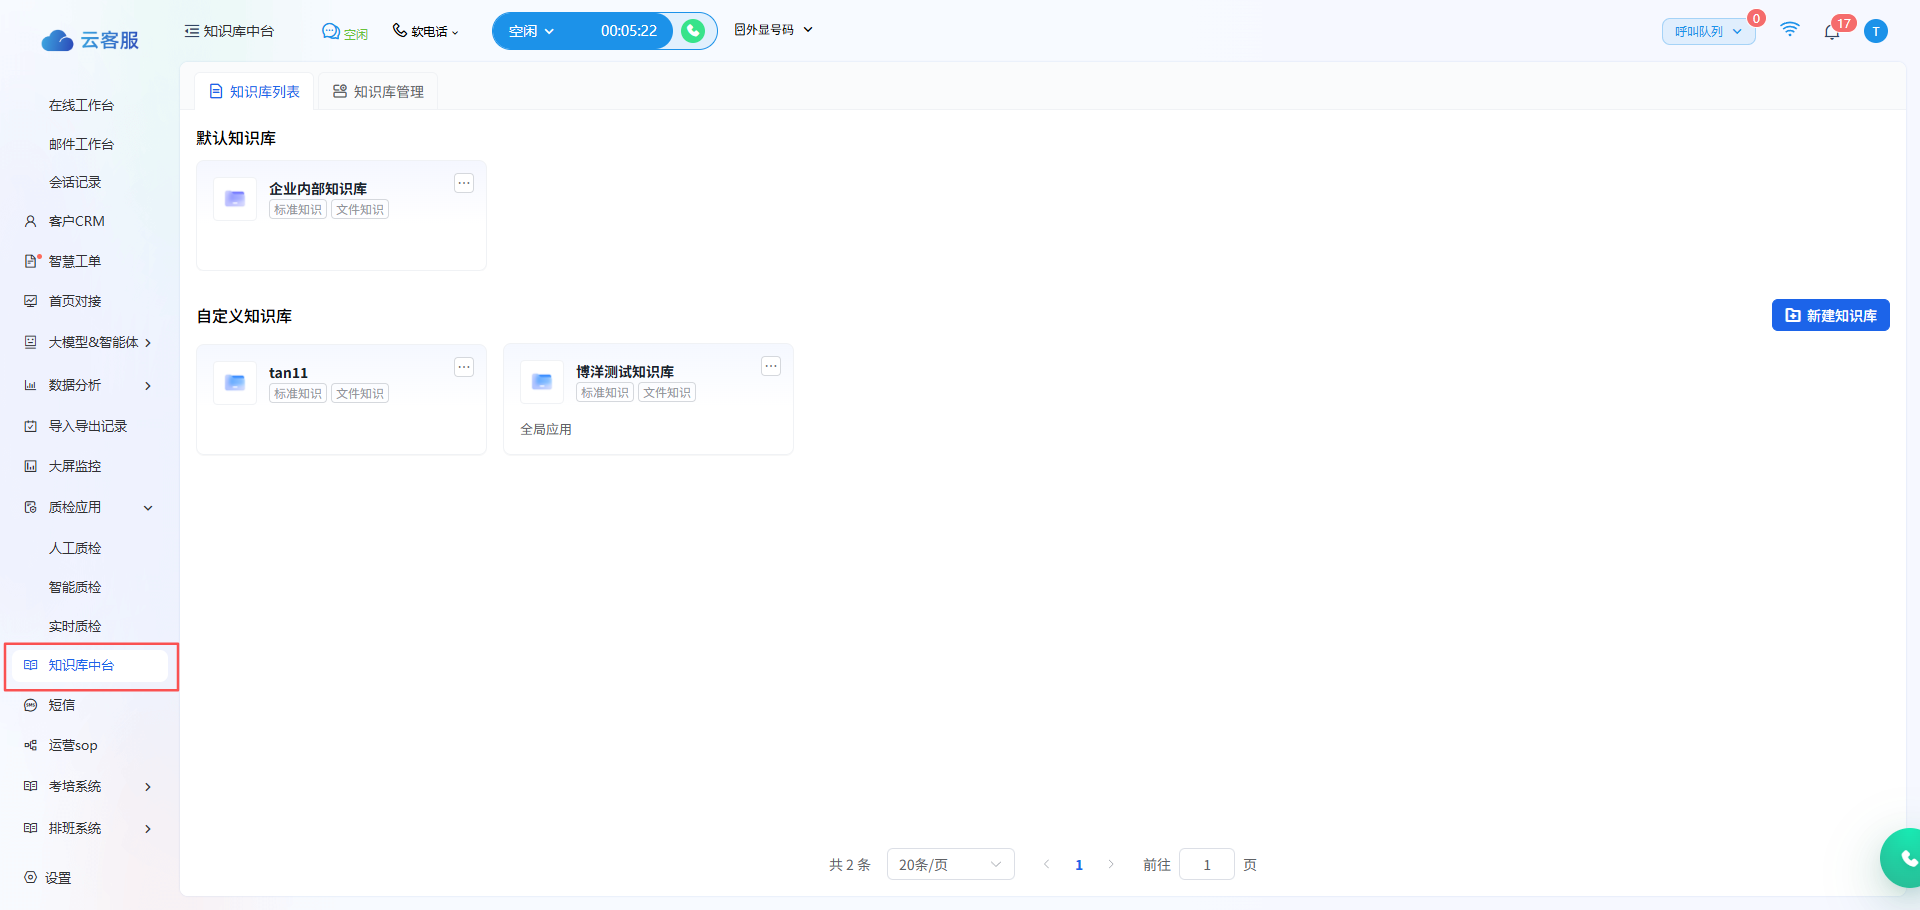Switch to the 知识库管理 tab
The width and height of the screenshot is (1920, 910).
[x=378, y=91]
